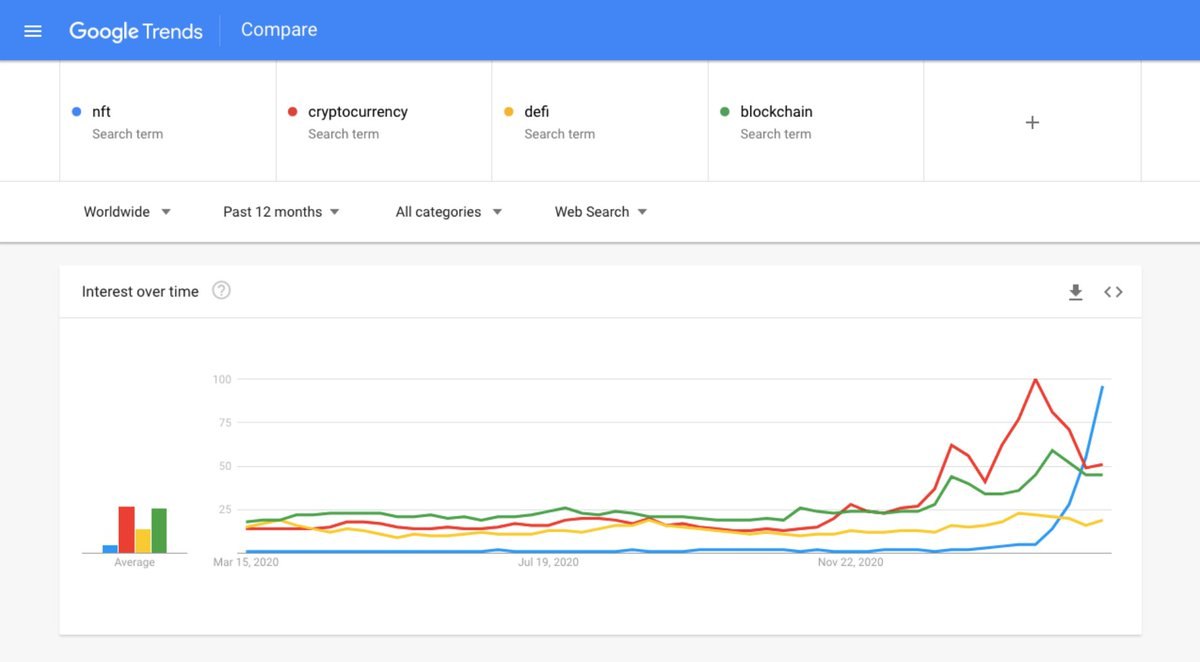
Task: Click the green blockchain average bar
Action: [x=159, y=531]
